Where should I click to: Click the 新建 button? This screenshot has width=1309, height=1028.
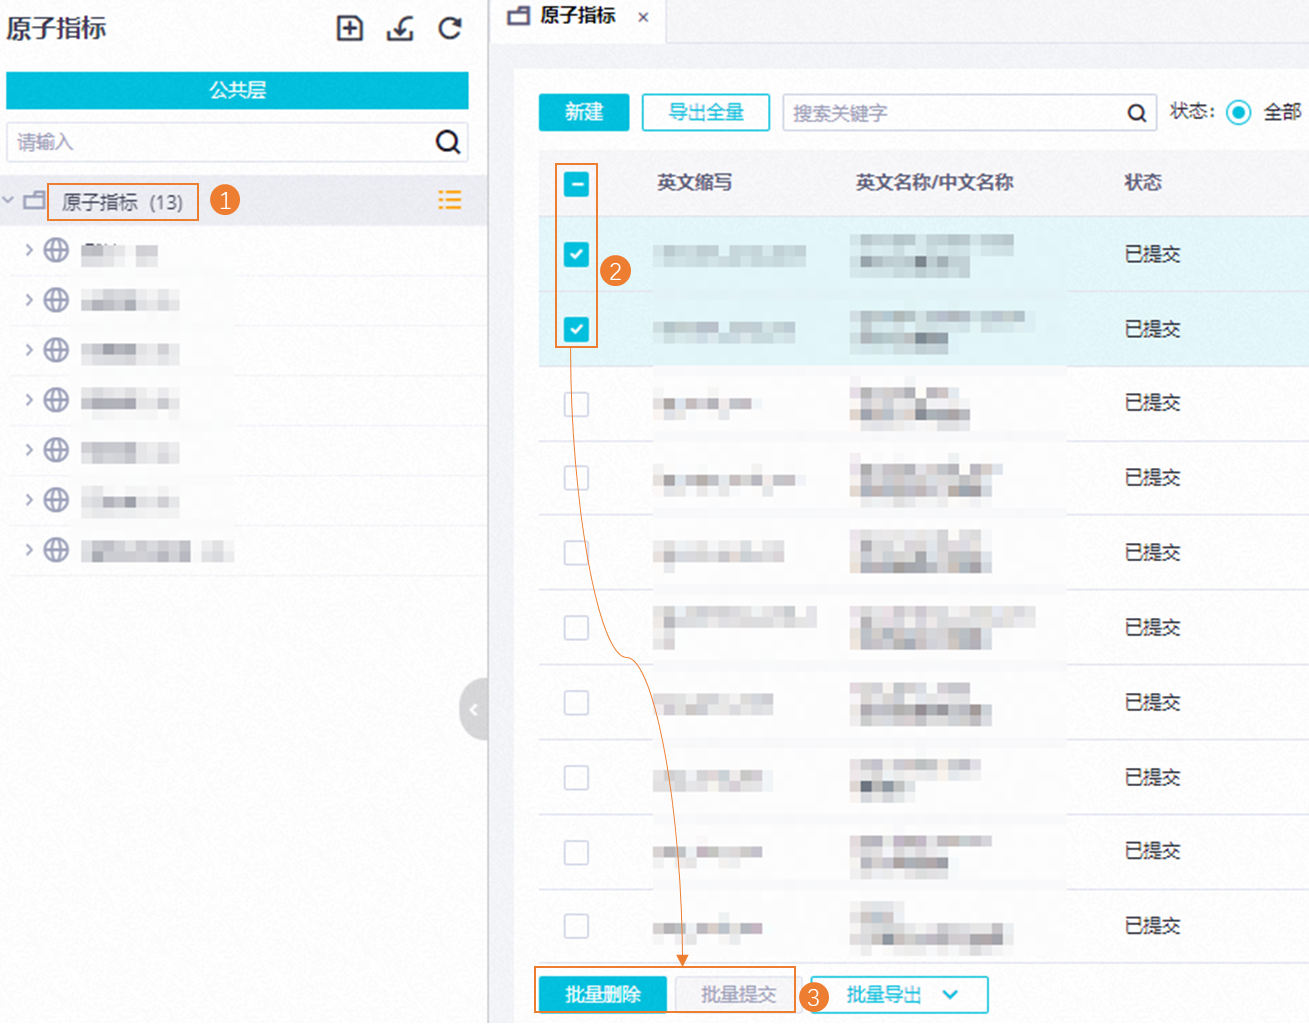click(x=584, y=112)
